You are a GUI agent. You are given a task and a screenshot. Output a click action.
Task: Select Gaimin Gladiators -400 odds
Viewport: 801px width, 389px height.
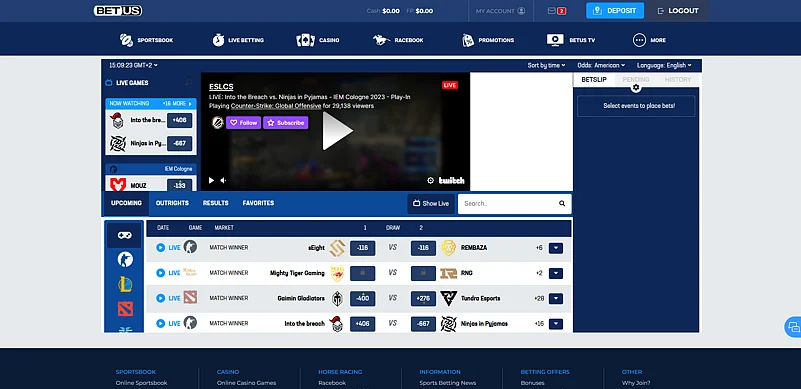click(362, 299)
